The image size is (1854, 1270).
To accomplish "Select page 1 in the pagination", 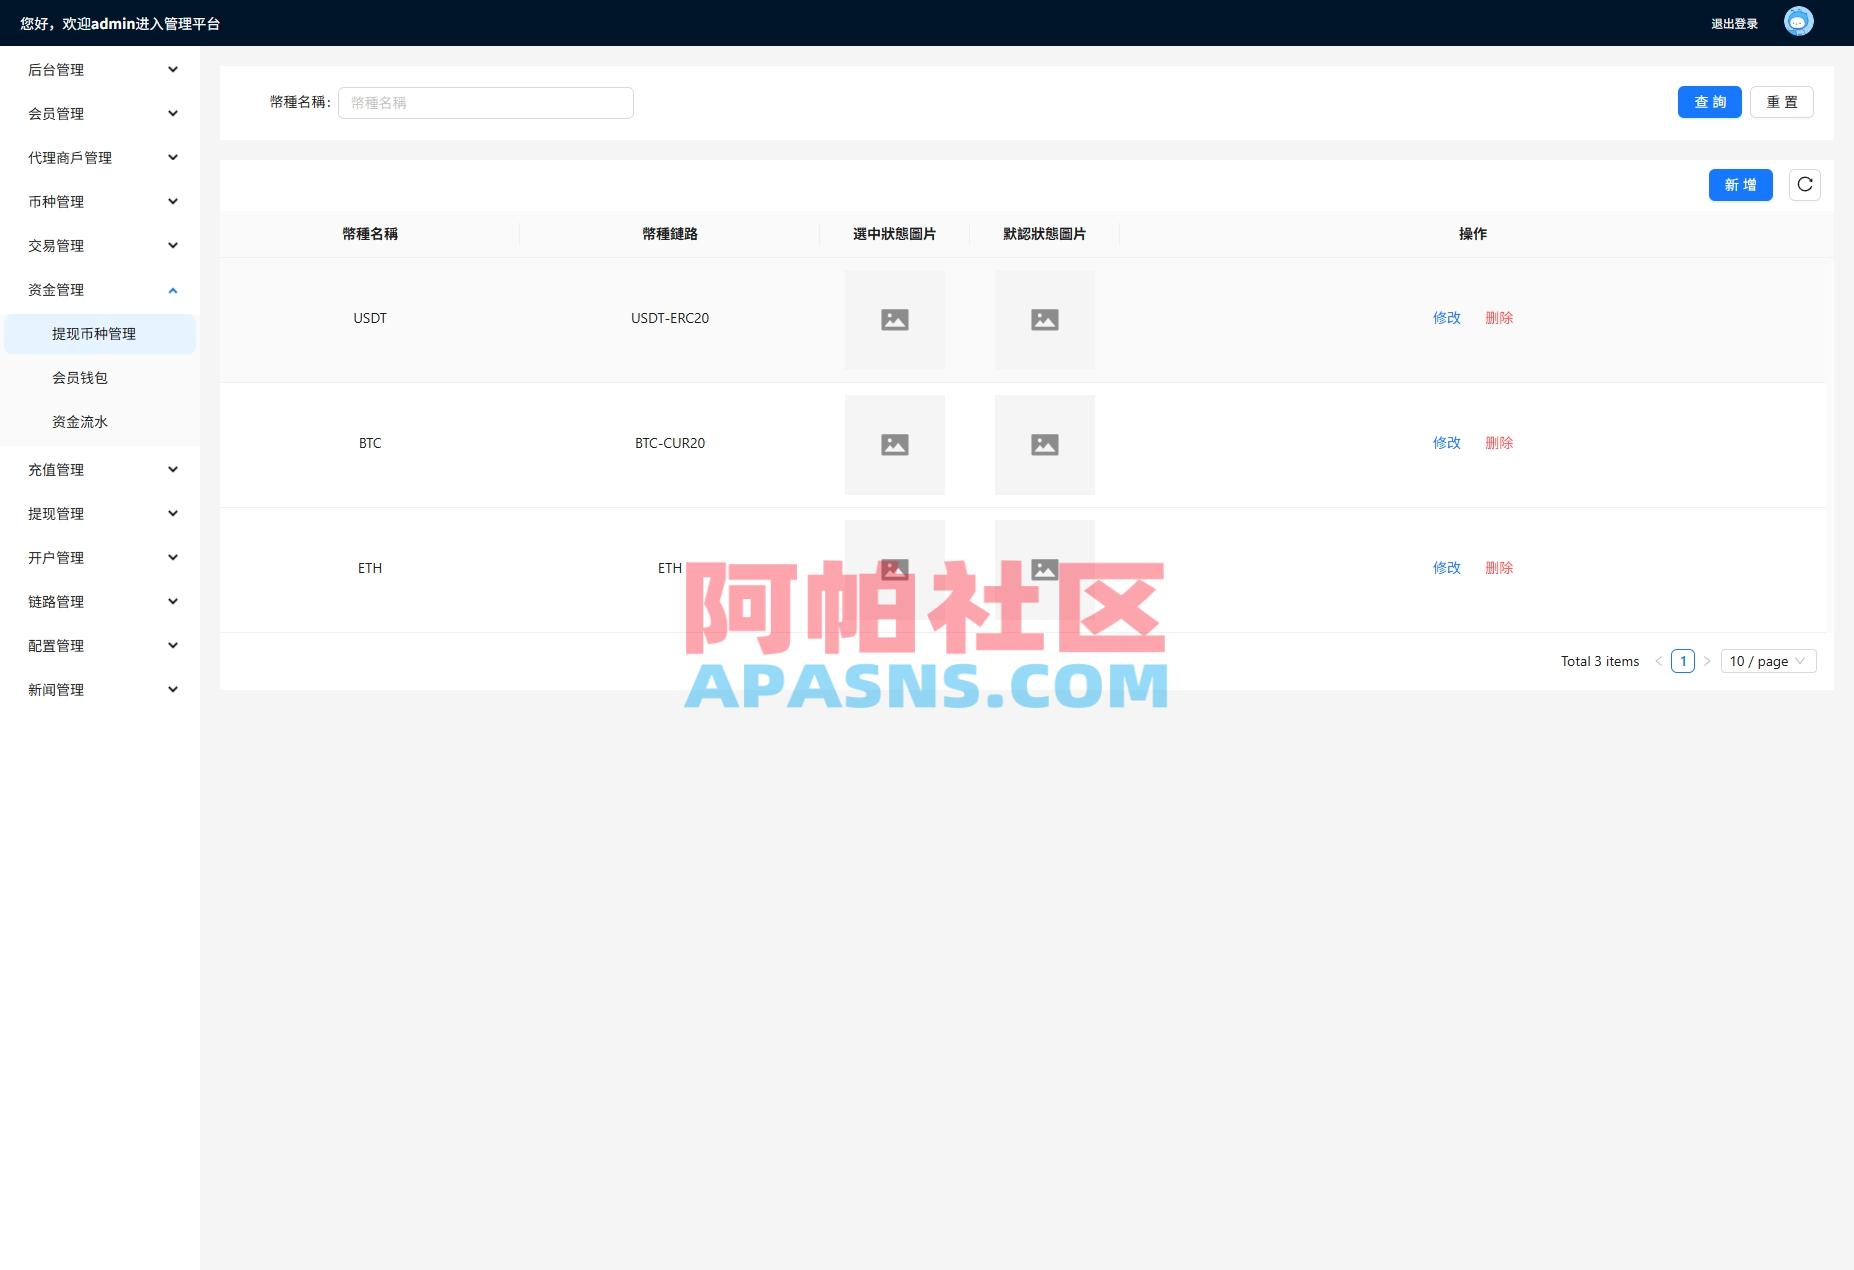I will 1684,661.
